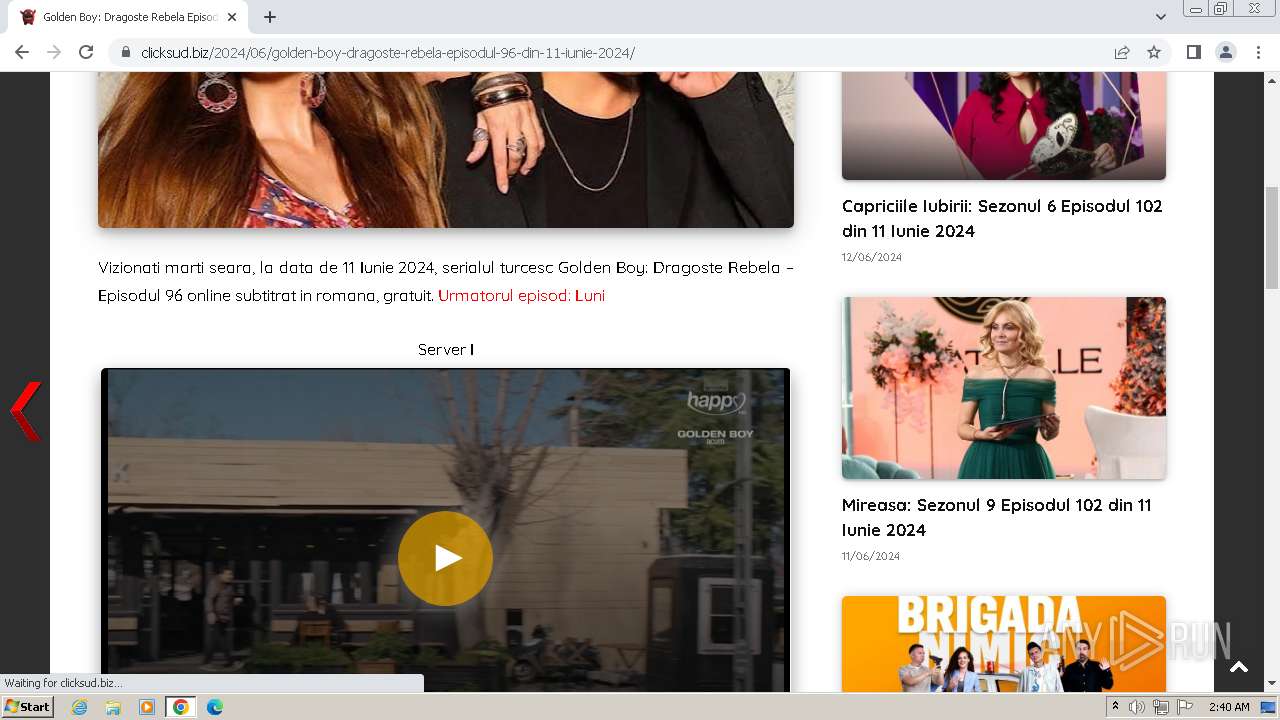Viewport: 1280px width, 720px height.
Task: Click the address bar URL
Action: 388,53
